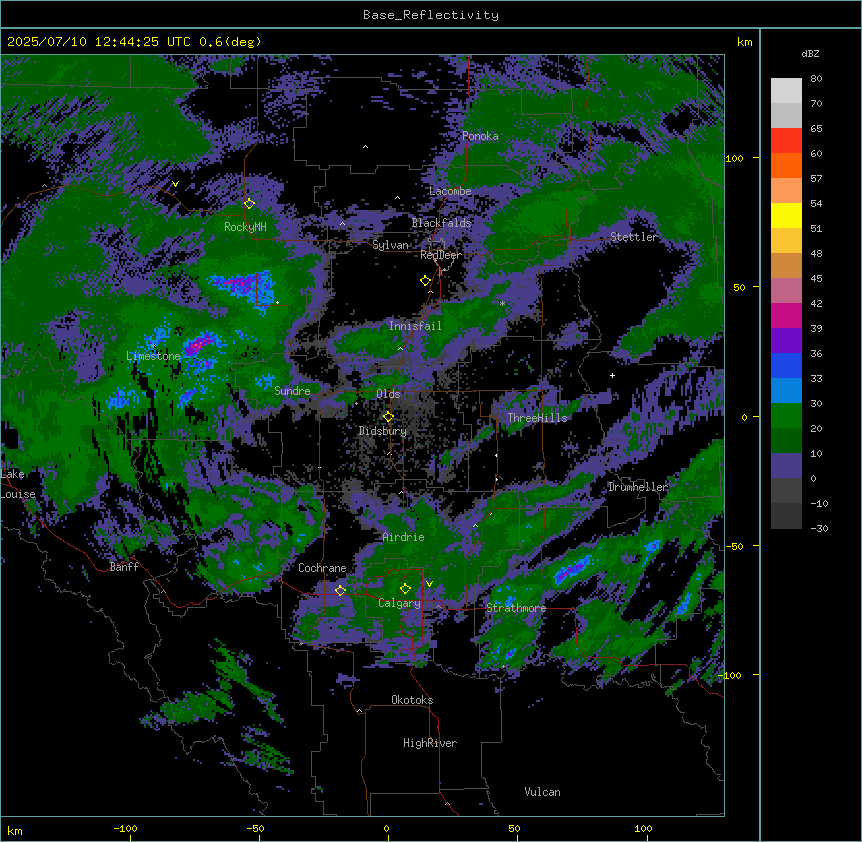862x842 pixels.
Task: Click the red 65-60 dBZ legend swatch
Action: [x=786, y=141]
